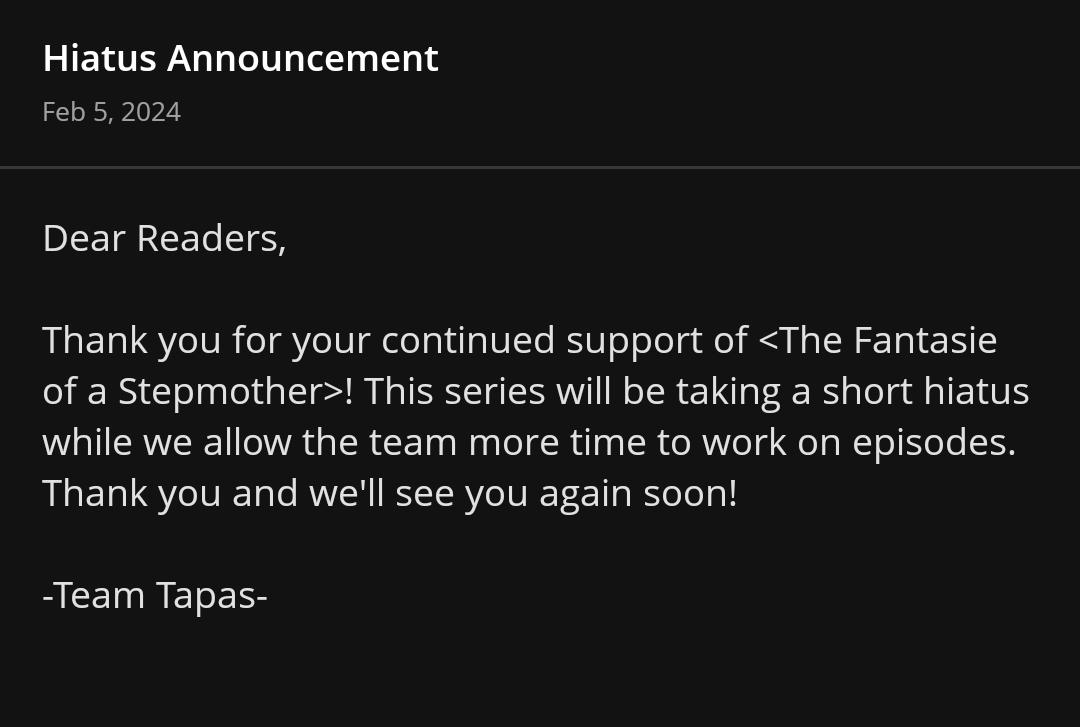Click the phrase 'short hiatus'
This screenshot has height=727, width=1080.
926,391
